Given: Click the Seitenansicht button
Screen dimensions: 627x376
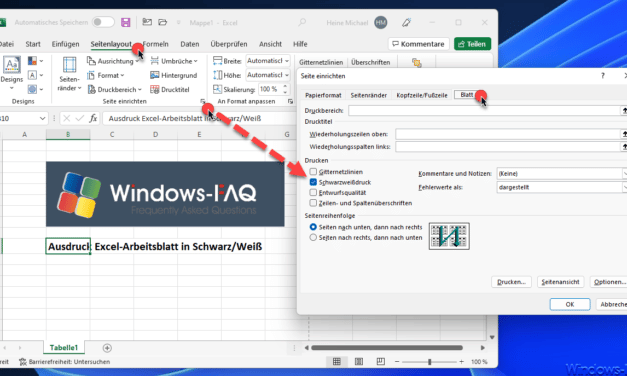Looking at the screenshot, I should coord(560,282).
